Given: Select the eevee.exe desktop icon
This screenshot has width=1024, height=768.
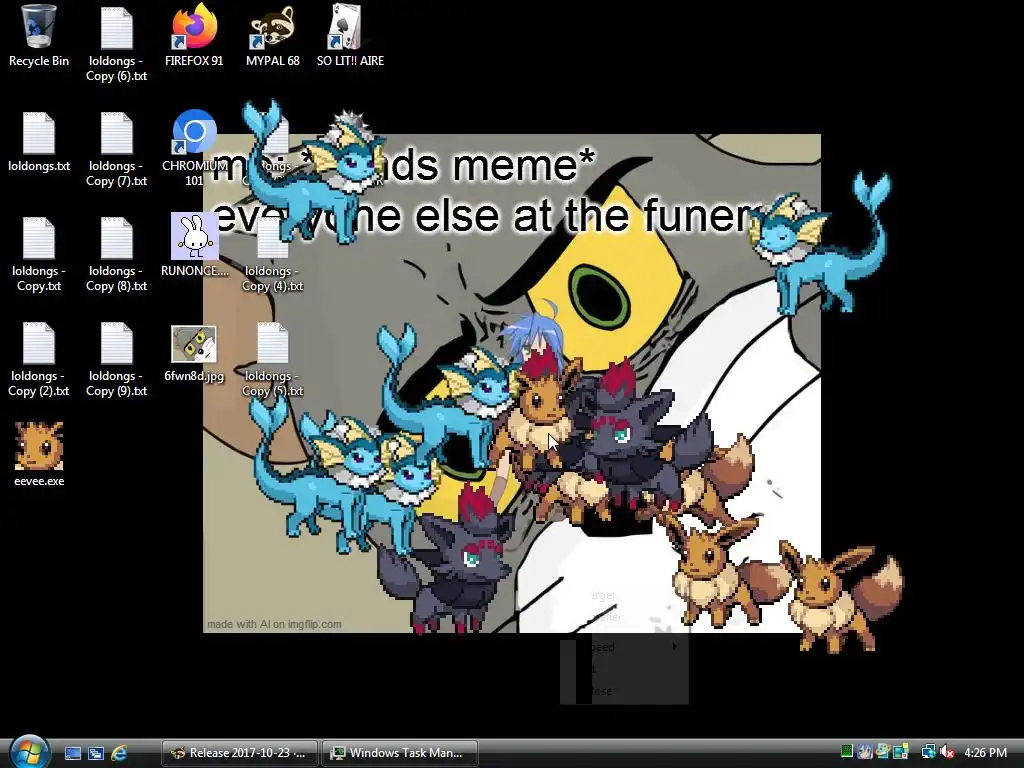Looking at the screenshot, I should click(x=39, y=455).
